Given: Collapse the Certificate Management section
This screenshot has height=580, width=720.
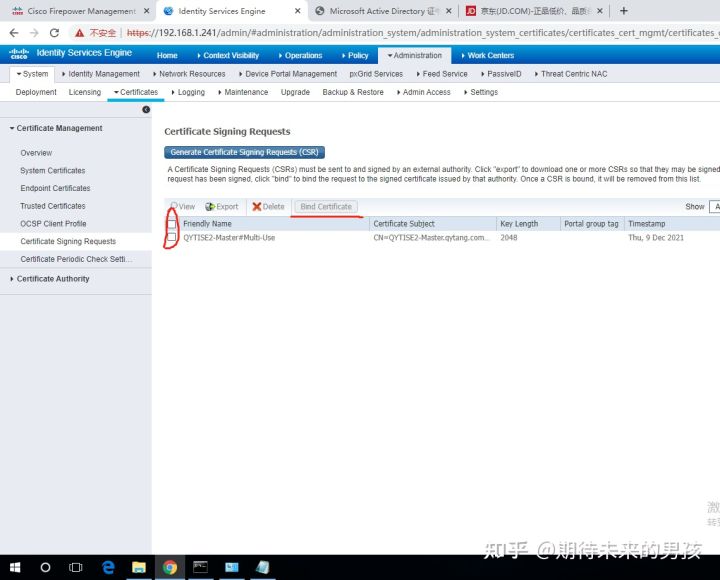Looking at the screenshot, I should [56, 128].
